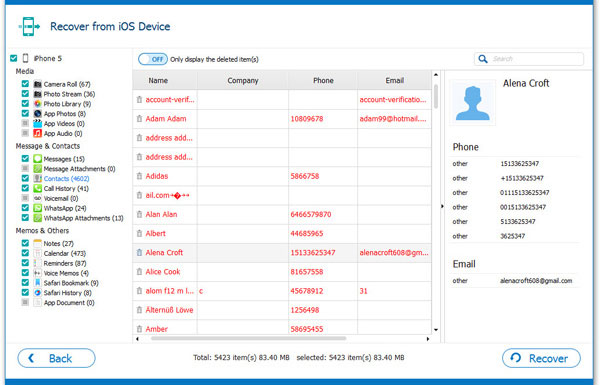The height and width of the screenshot is (385, 600).
Task: Click the WhatsApp icon
Action: coord(38,208)
